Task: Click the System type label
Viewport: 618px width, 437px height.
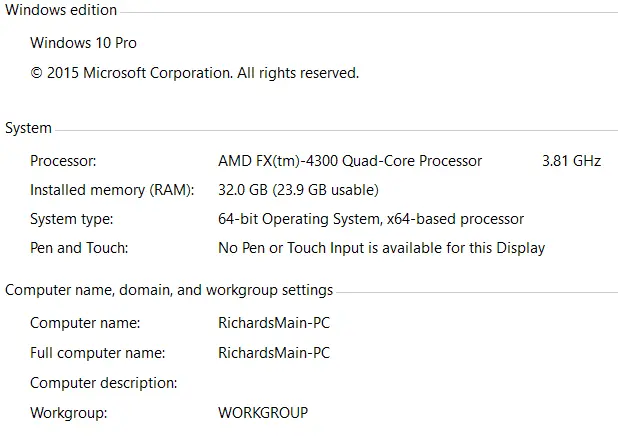Action: click(71, 218)
